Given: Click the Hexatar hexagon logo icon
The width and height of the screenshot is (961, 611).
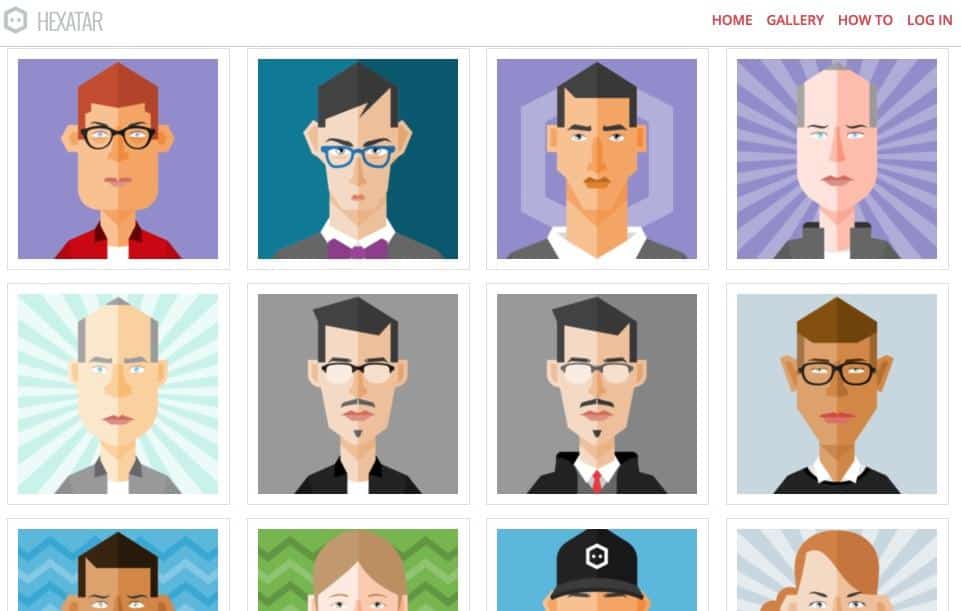Looking at the screenshot, I should click(15, 20).
